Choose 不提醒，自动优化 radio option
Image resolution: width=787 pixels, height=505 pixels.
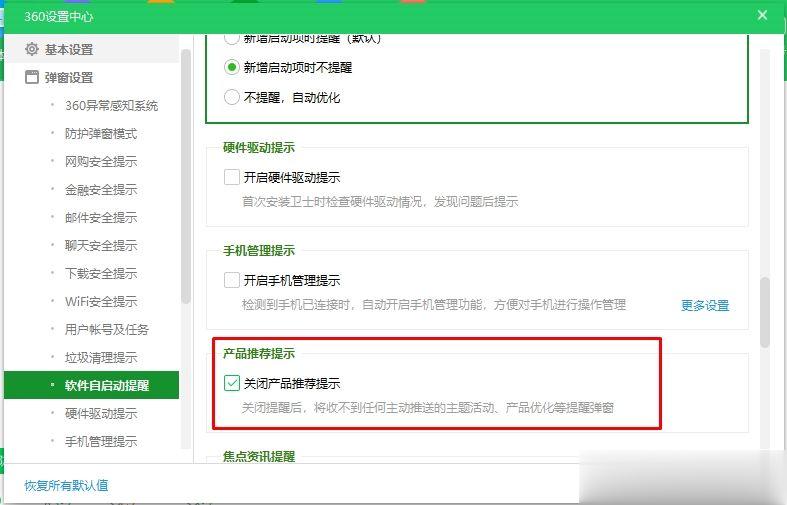pyautogui.click(x=231, y=97)
